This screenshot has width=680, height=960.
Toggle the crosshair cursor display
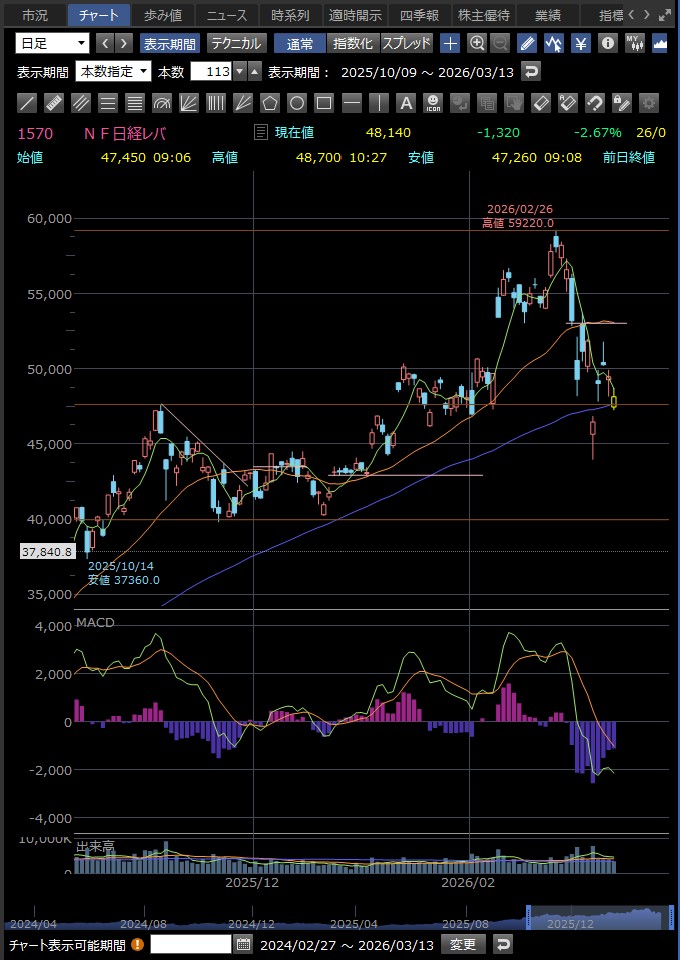pyautogui.click(x=451, y=43)
